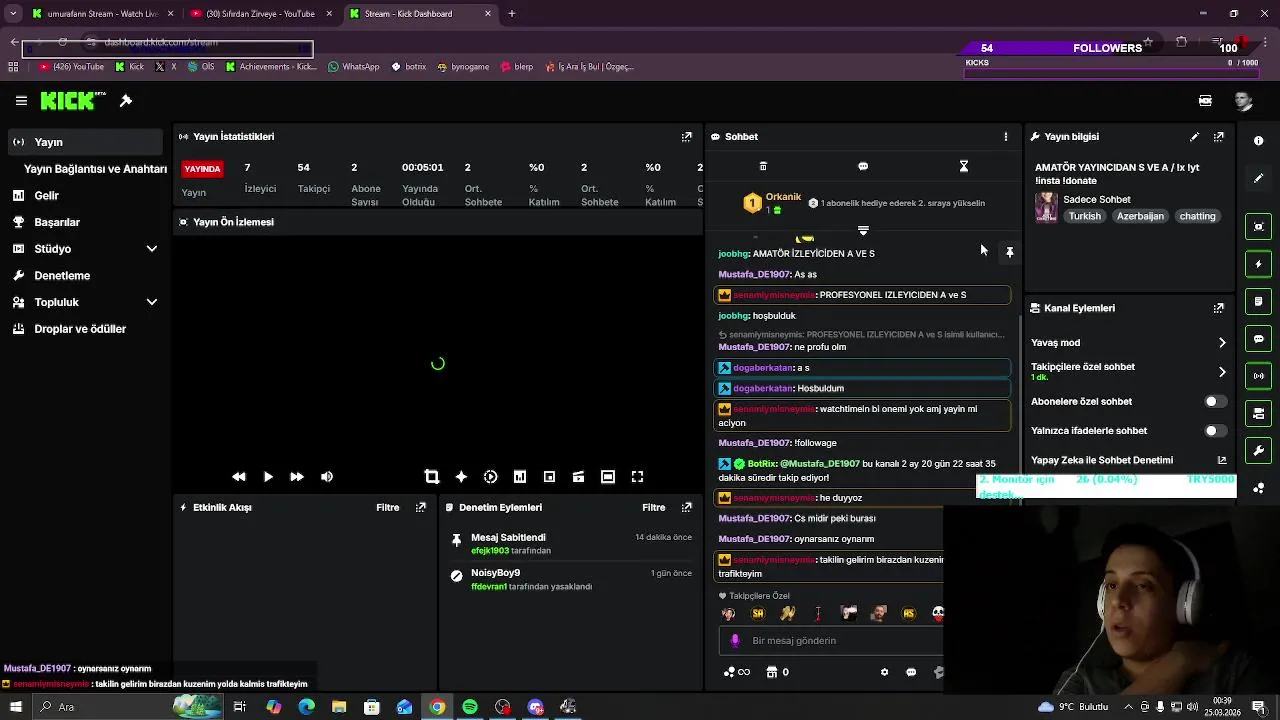Toggle Abonelere özel sohbet switch
1280x720 pixels.
1215,402
